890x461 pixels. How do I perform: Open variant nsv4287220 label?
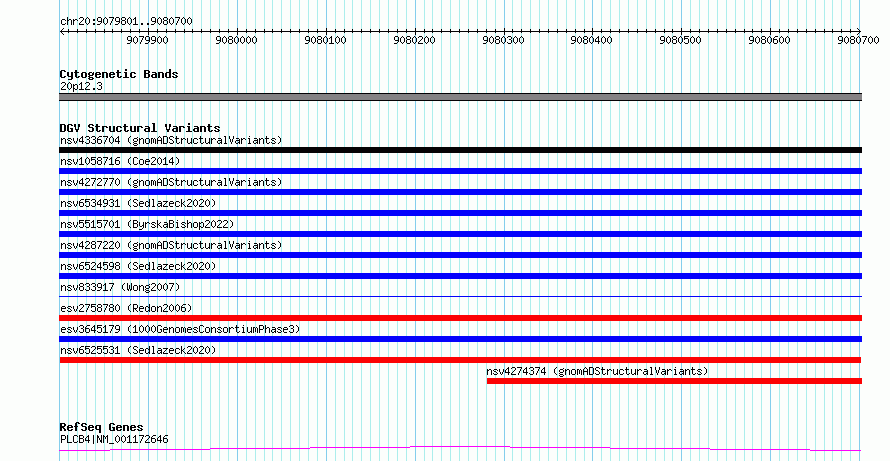171,245
